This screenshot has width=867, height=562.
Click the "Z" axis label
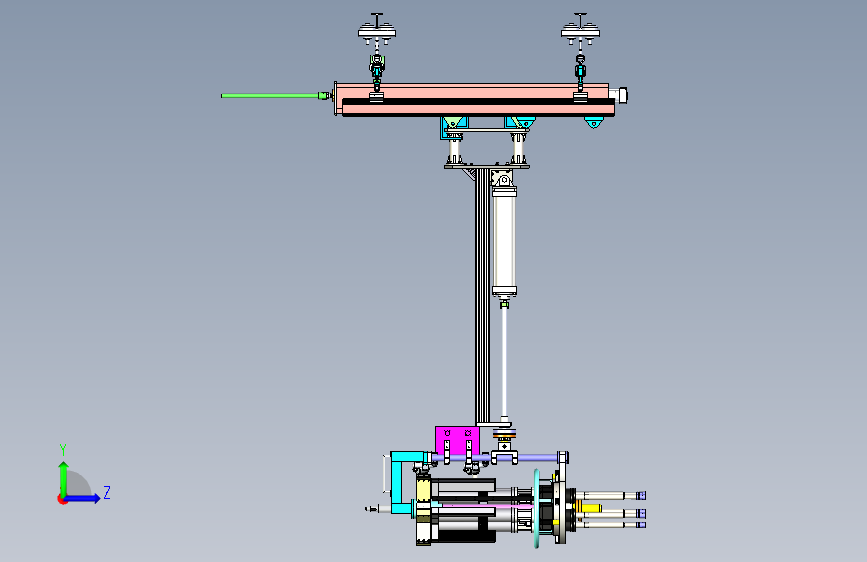tap(107, 492)
